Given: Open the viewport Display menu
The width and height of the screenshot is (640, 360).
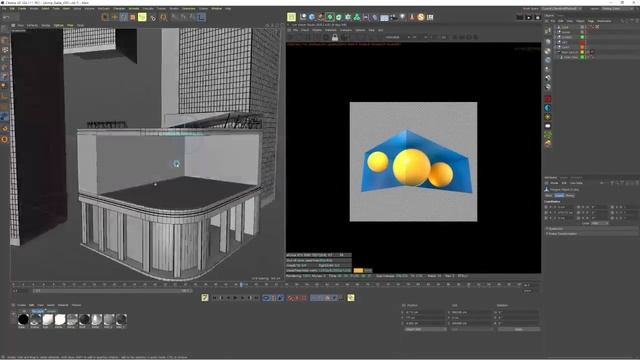Looking at the screenshot, I should tap(46, 25).
